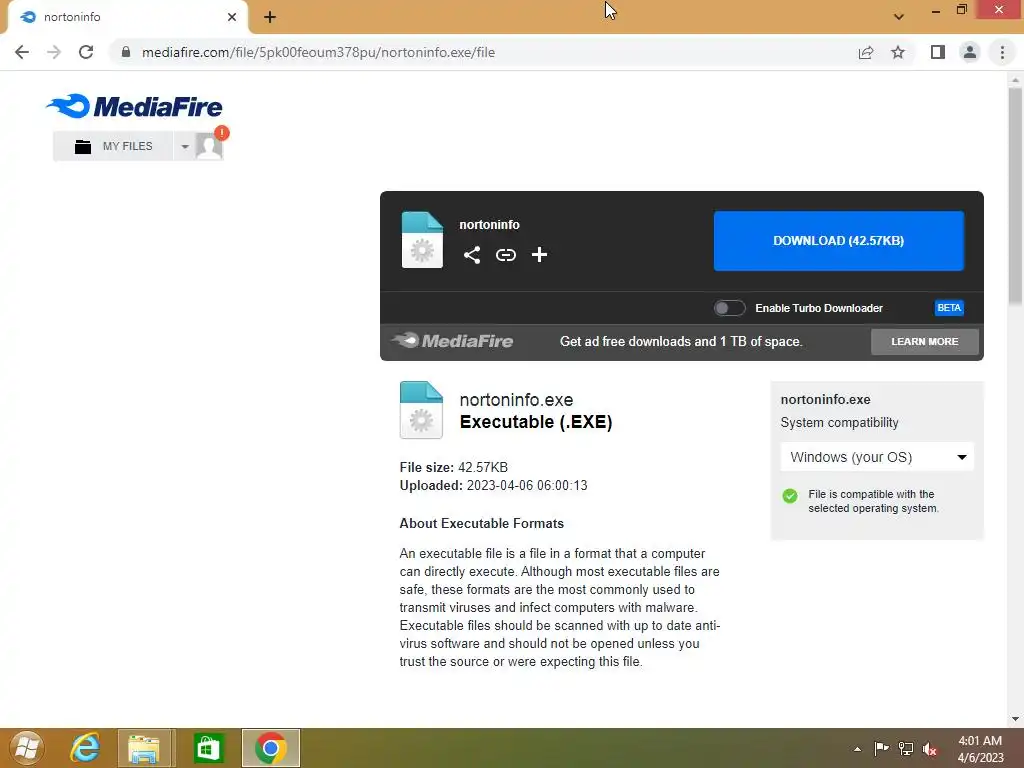Open a new tab with plus button

[x=270, y=17]
